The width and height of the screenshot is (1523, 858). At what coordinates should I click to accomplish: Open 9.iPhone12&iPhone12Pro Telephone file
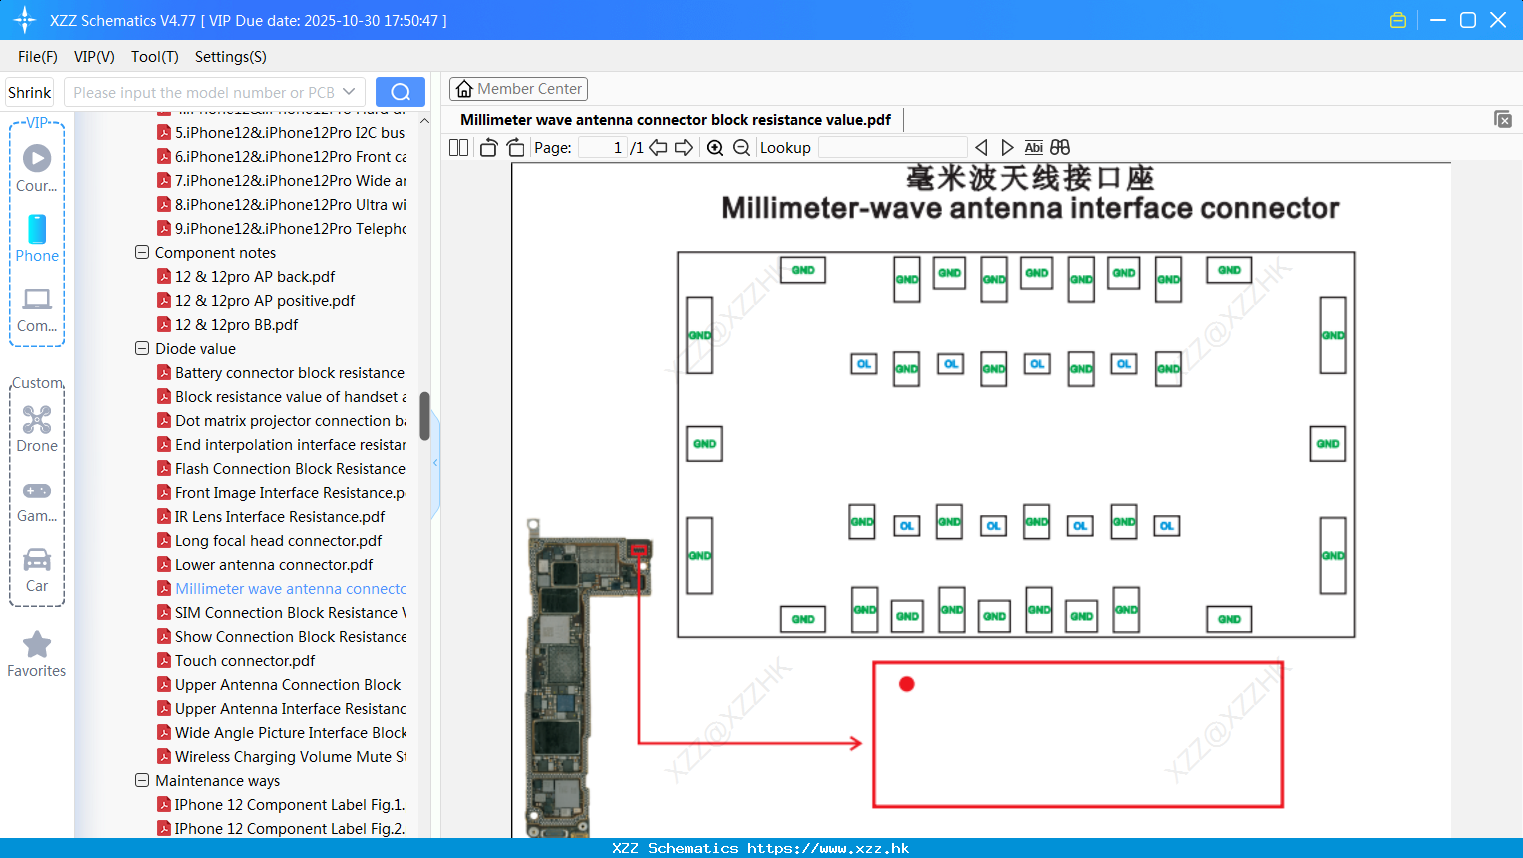point(282,228)
